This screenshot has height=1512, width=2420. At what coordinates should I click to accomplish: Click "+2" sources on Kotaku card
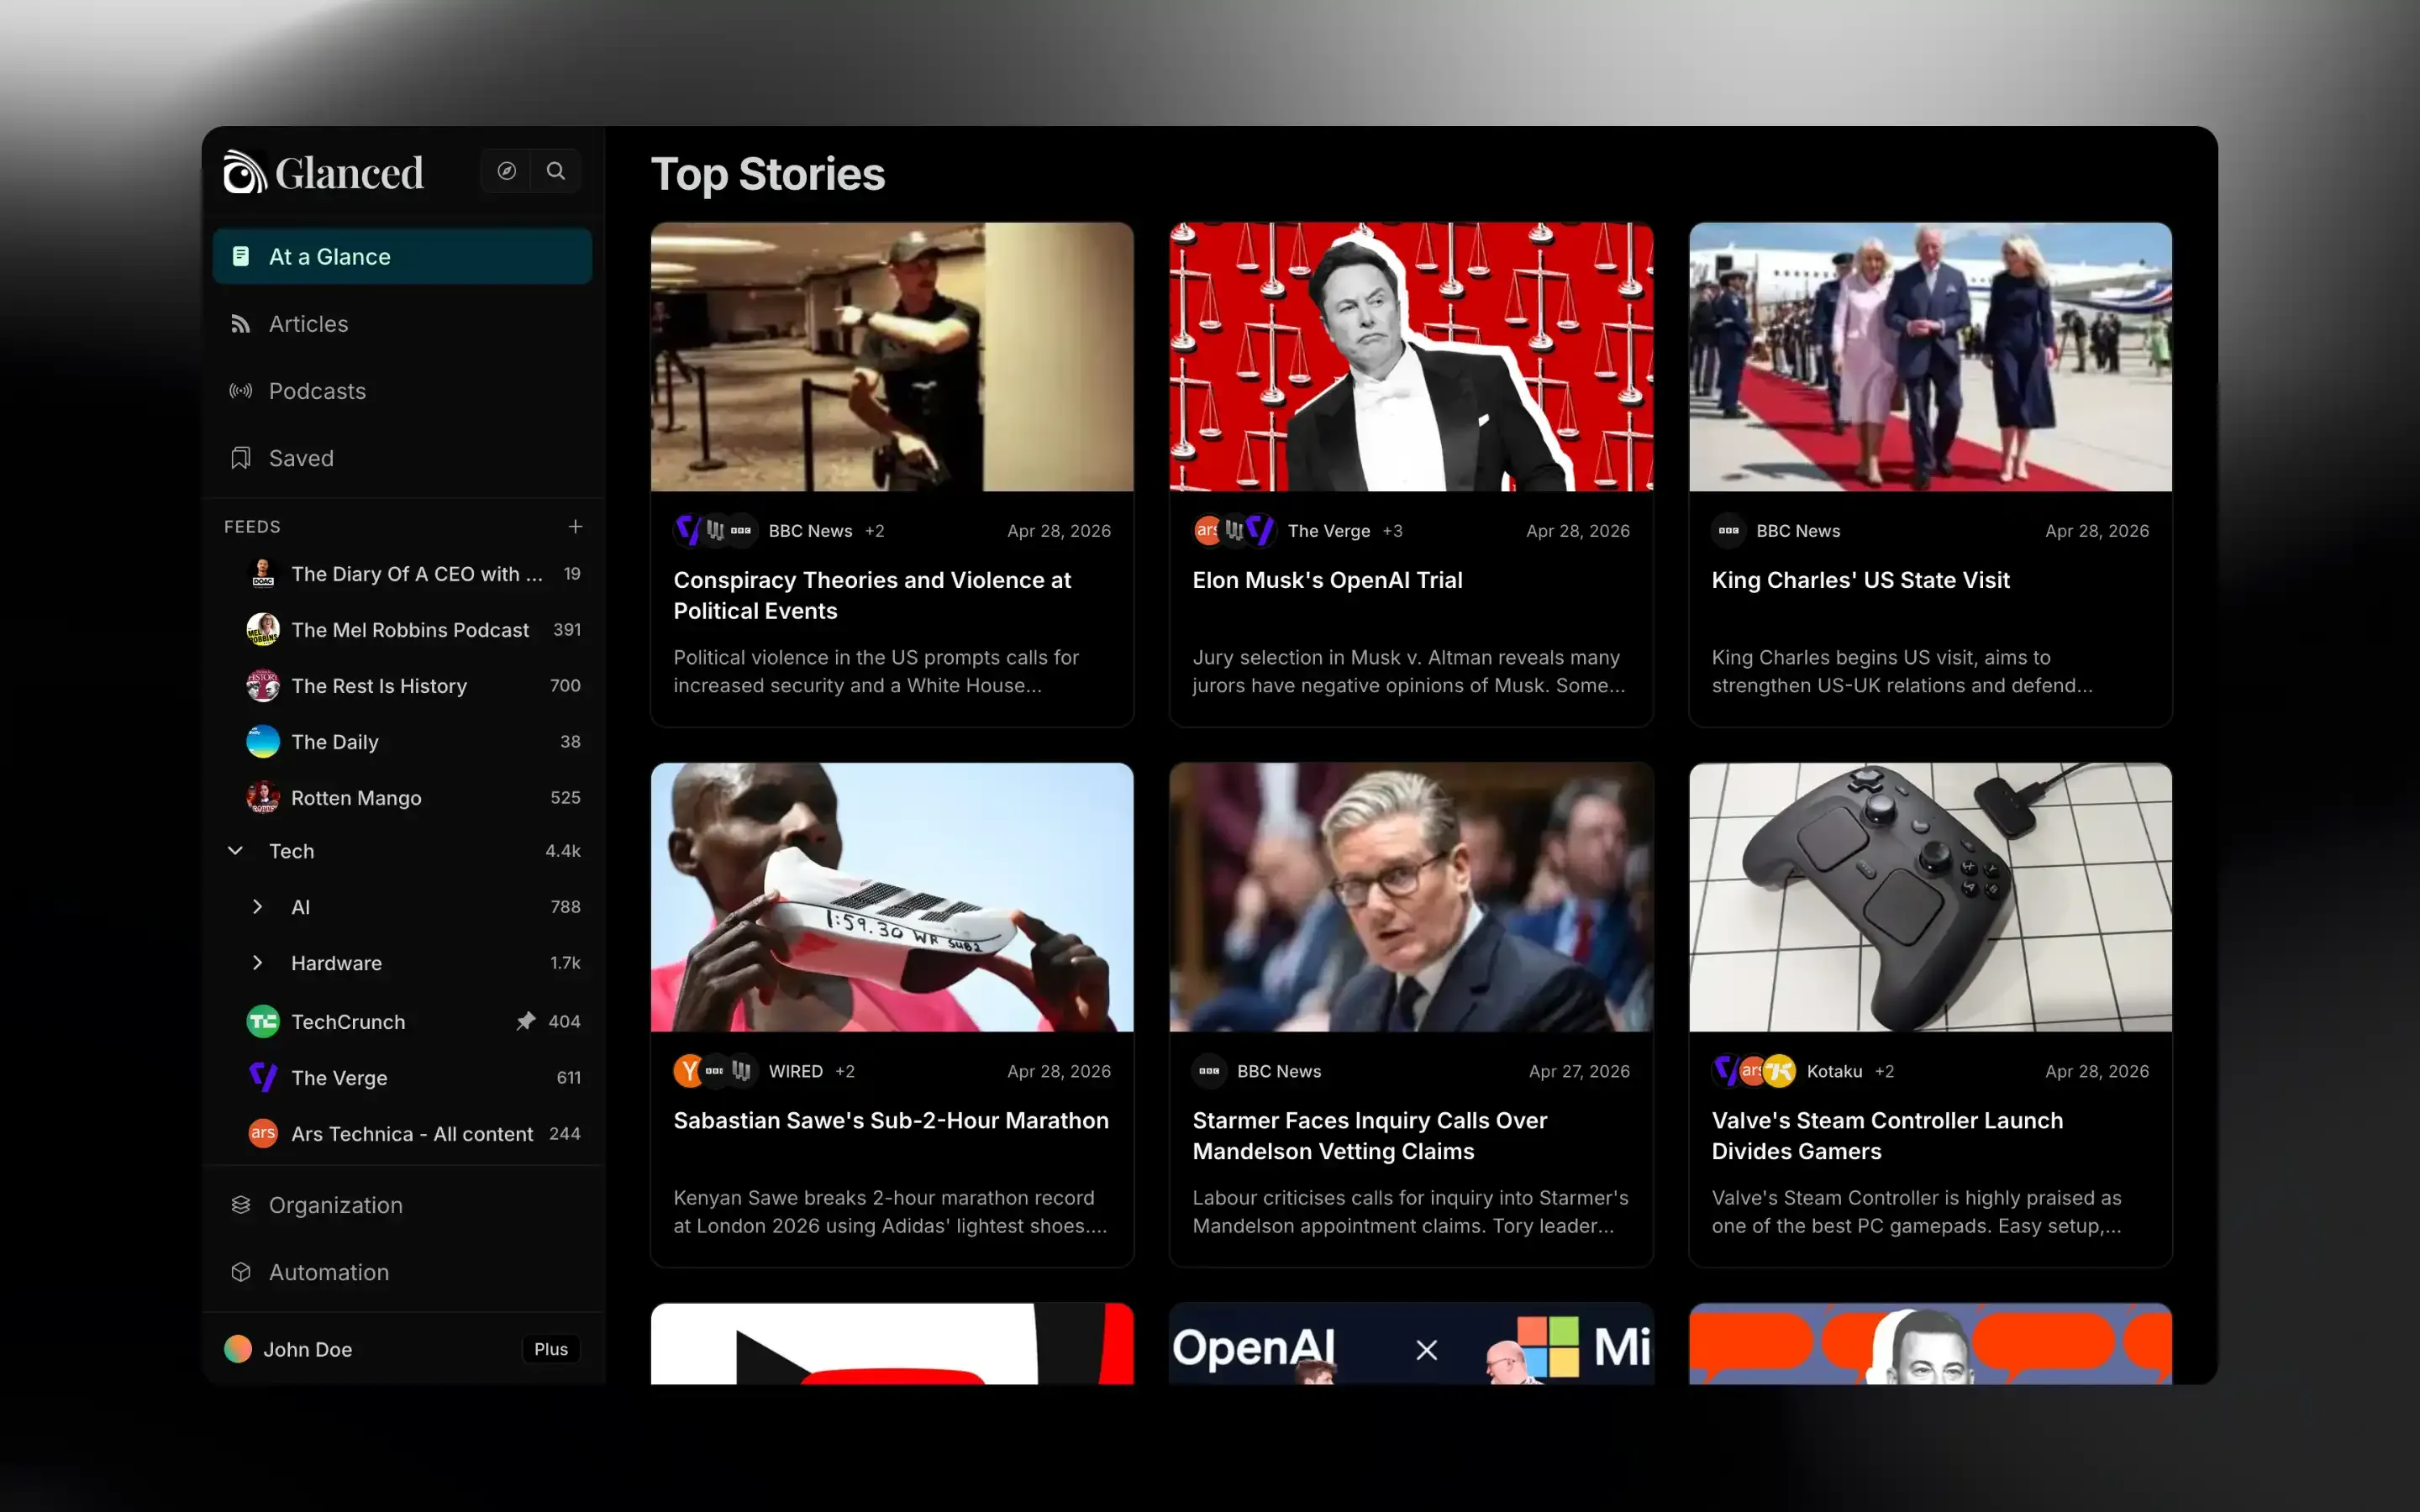[x=1884, y=1071]
